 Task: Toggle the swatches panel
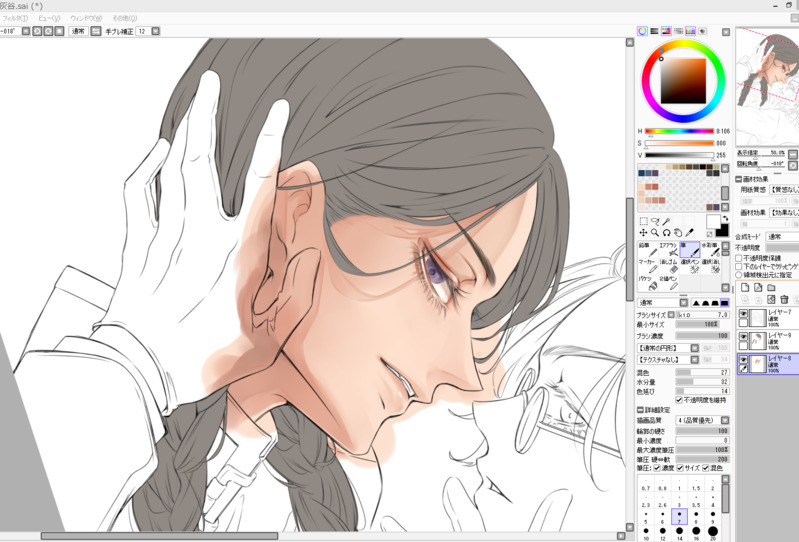(x=690, y=31)
